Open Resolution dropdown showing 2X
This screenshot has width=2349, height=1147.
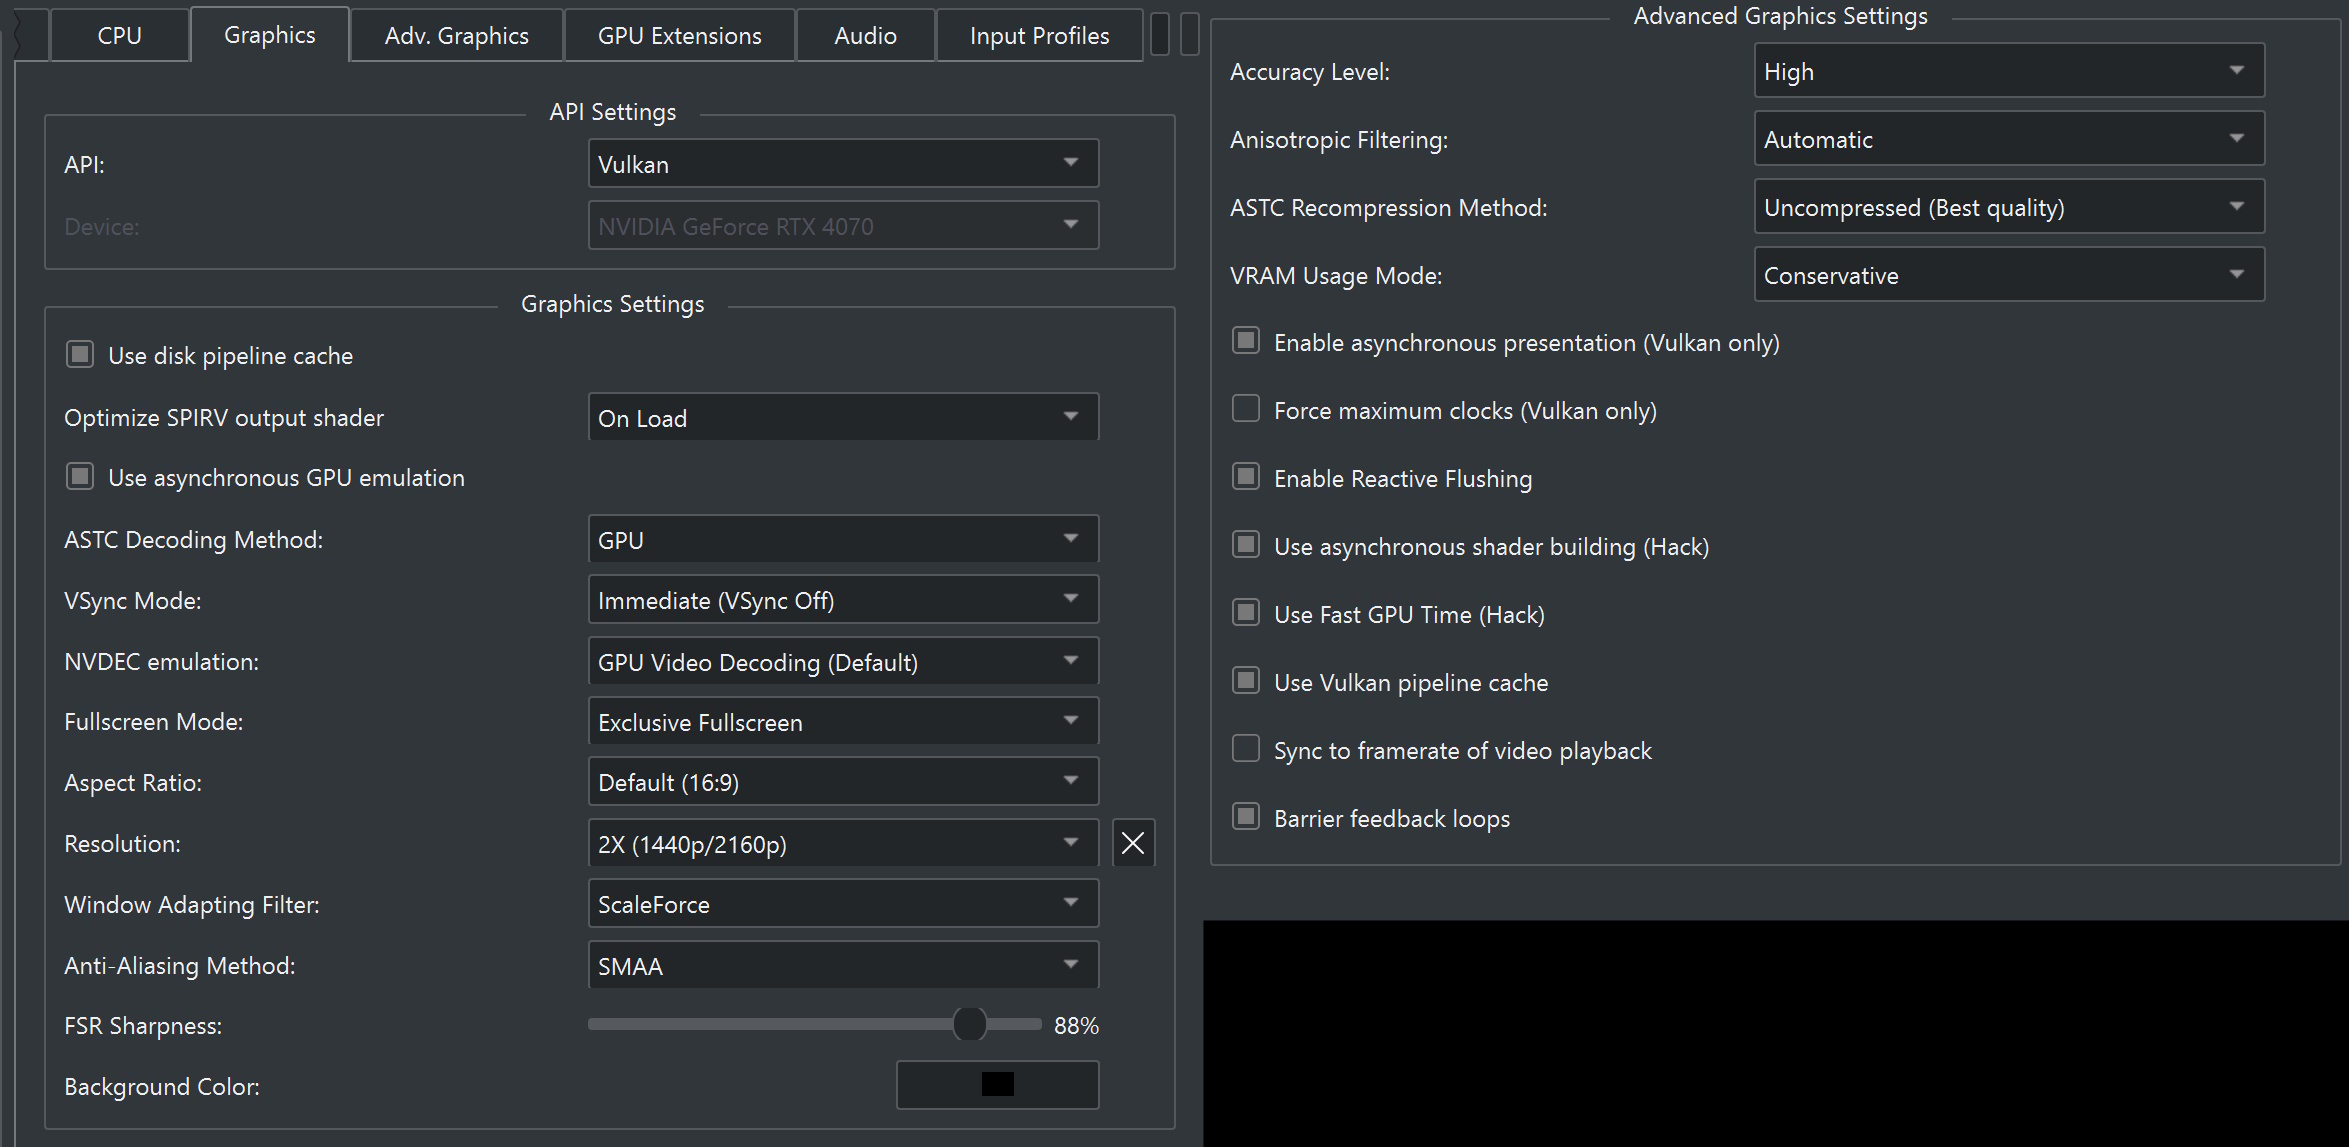pyautogui.click(x=843, y=843)
